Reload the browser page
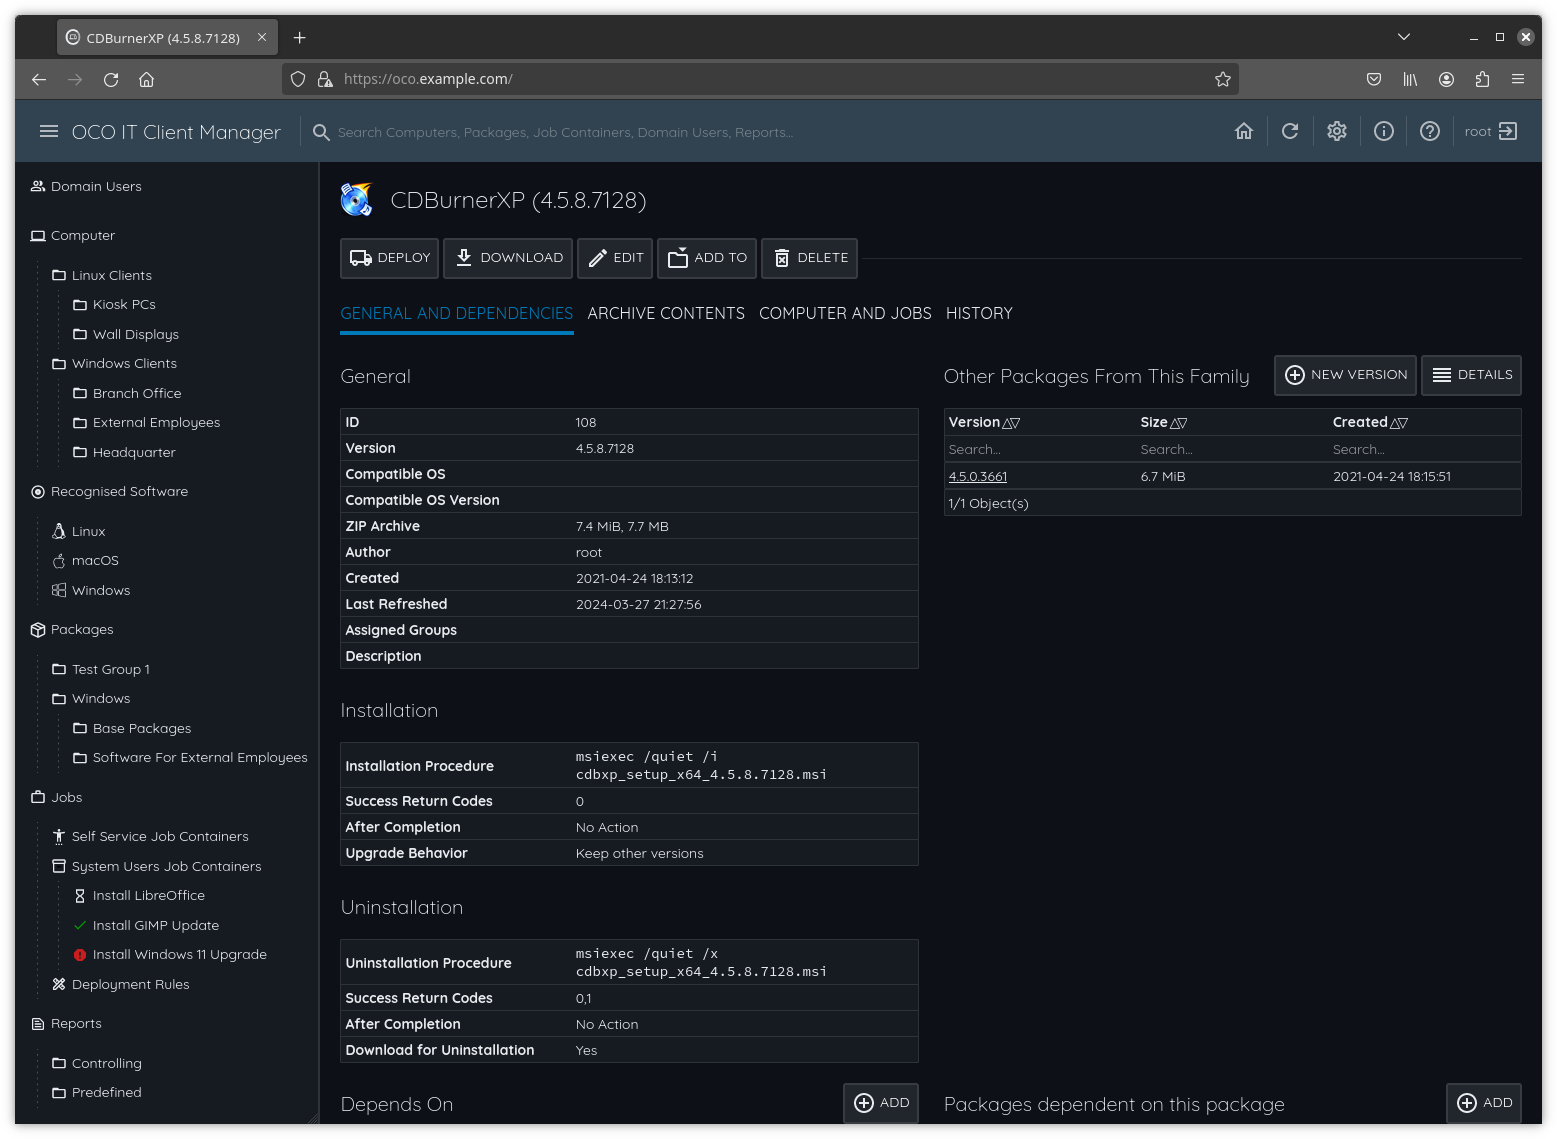1557x1139 pixels. click(x=111, y=79)
